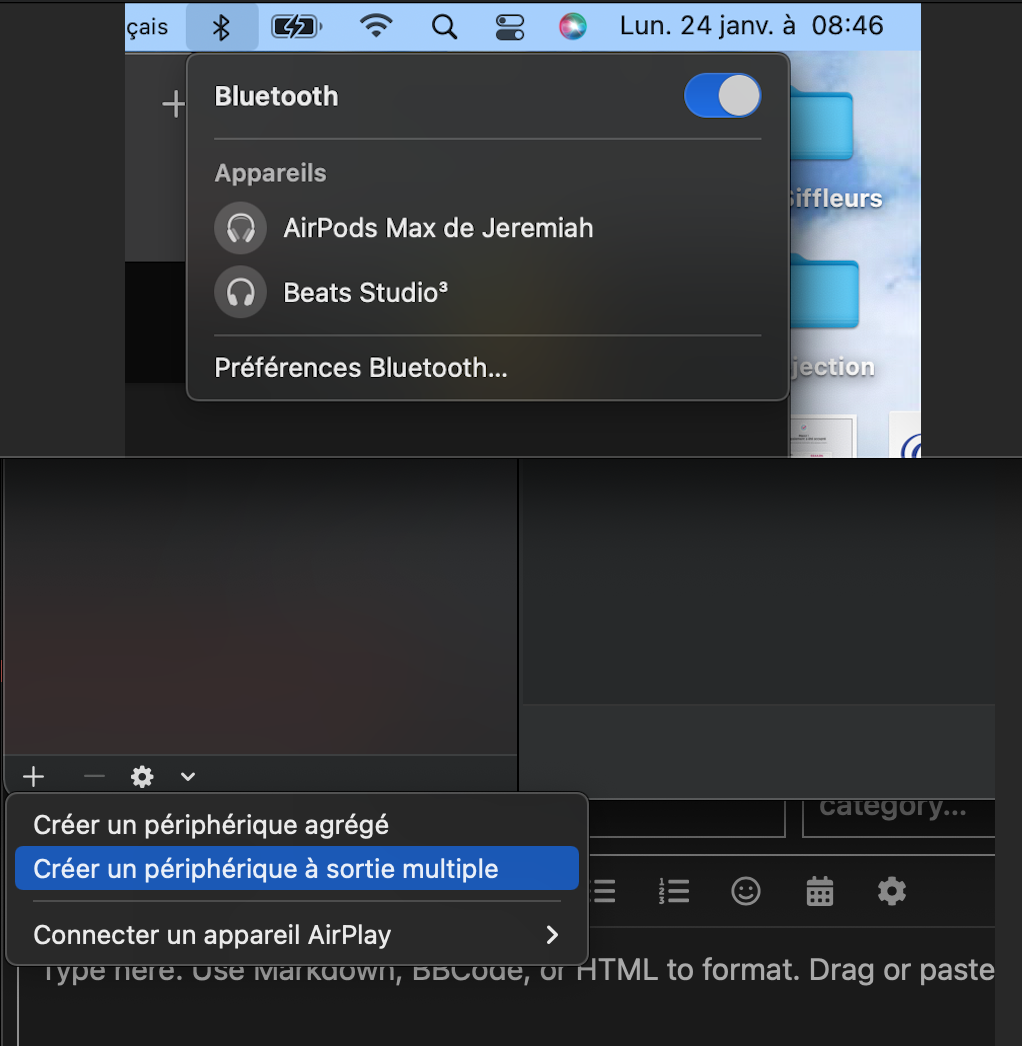This screenshot has width=1022, height=1046.
Task: Open the blue folder labeled iffleurs on desktop
Action: coord(822,123)
